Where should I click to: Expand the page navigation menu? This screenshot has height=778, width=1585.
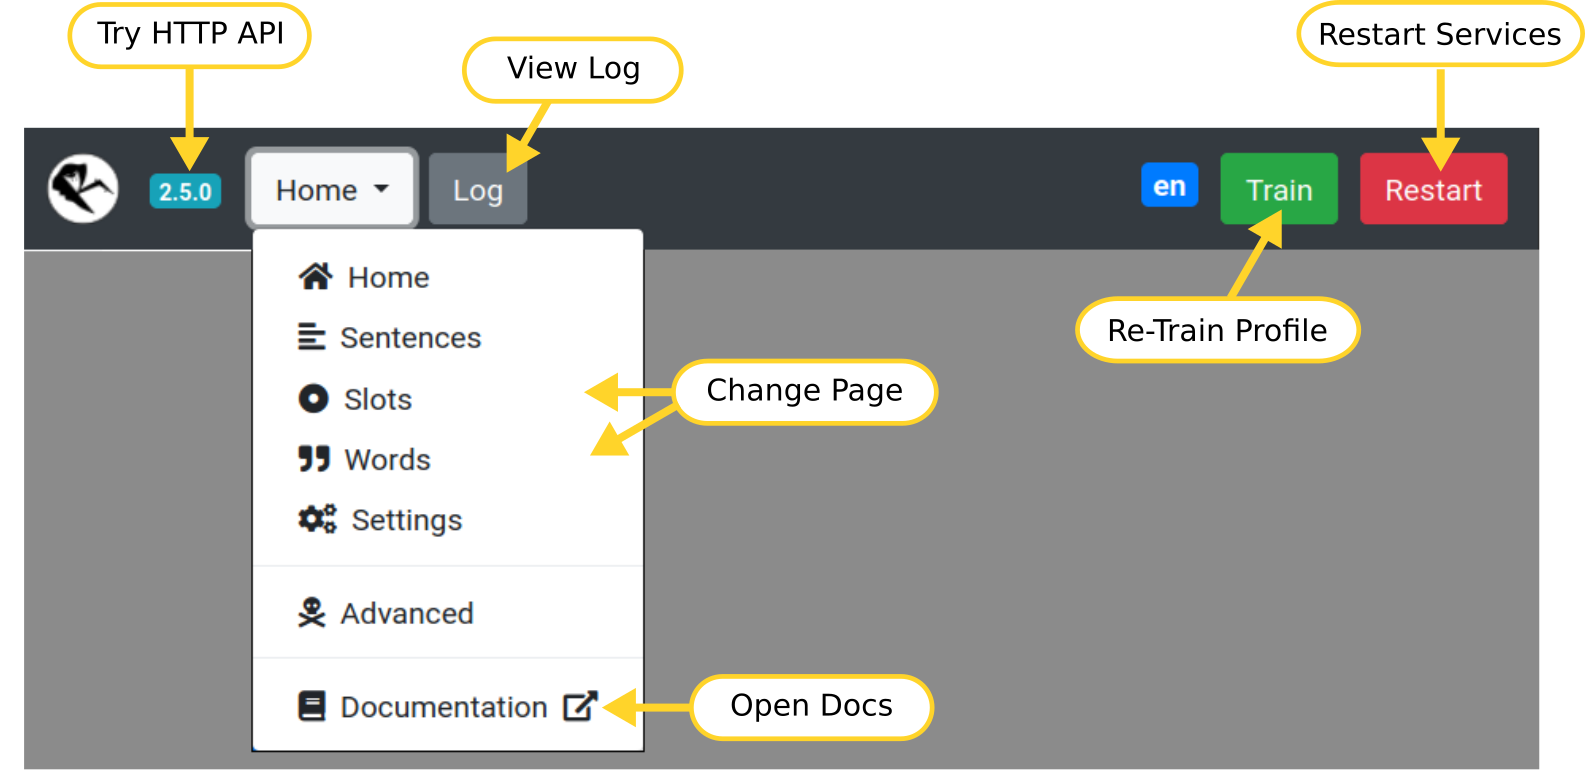(330, 189)
